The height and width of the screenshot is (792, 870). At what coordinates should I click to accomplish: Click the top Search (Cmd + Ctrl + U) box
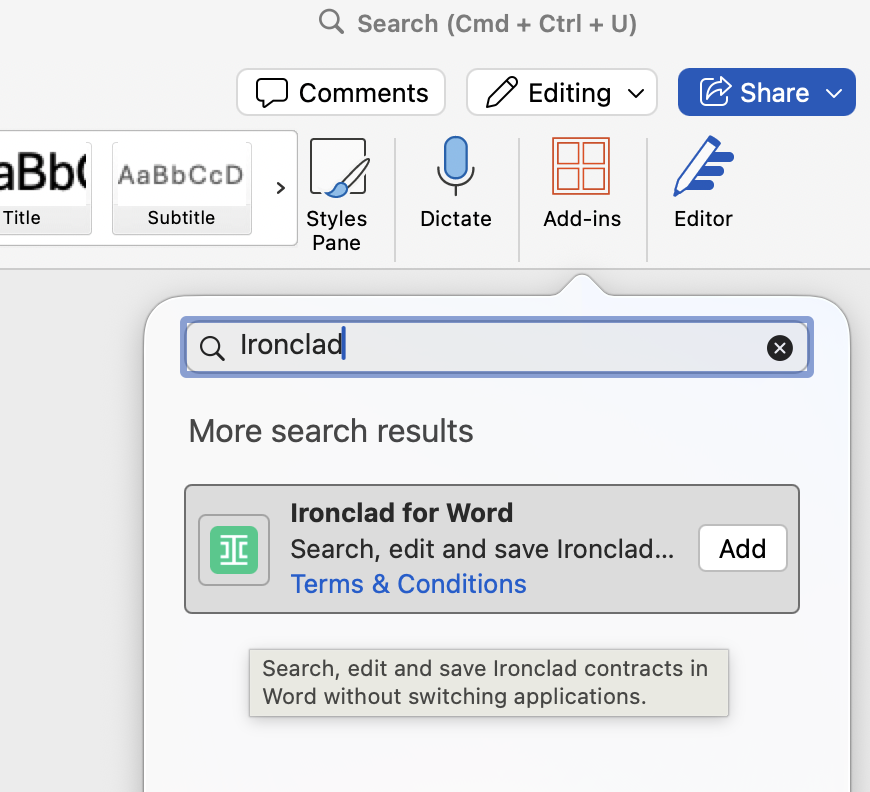pyautogui.click(x=478, y=23)
